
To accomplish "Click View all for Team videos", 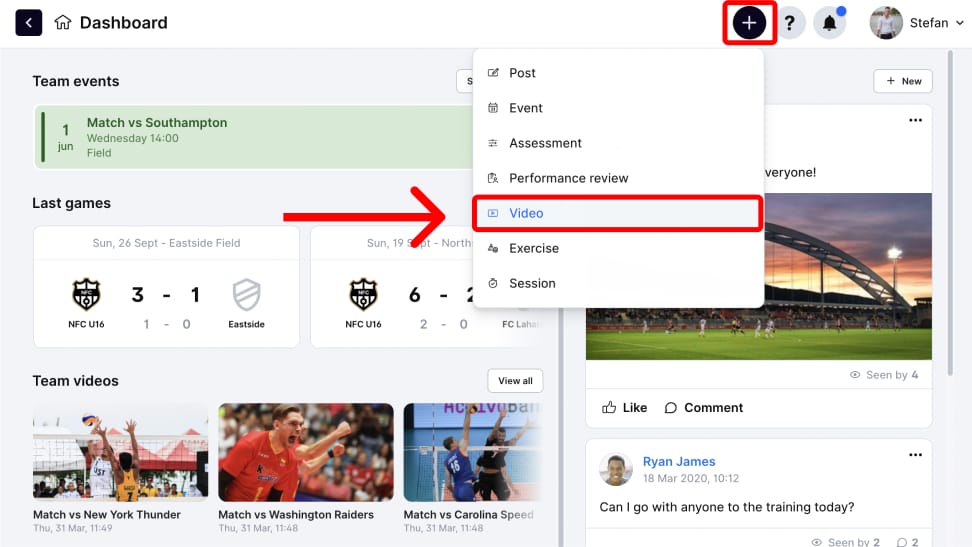I will coord(515,381).
